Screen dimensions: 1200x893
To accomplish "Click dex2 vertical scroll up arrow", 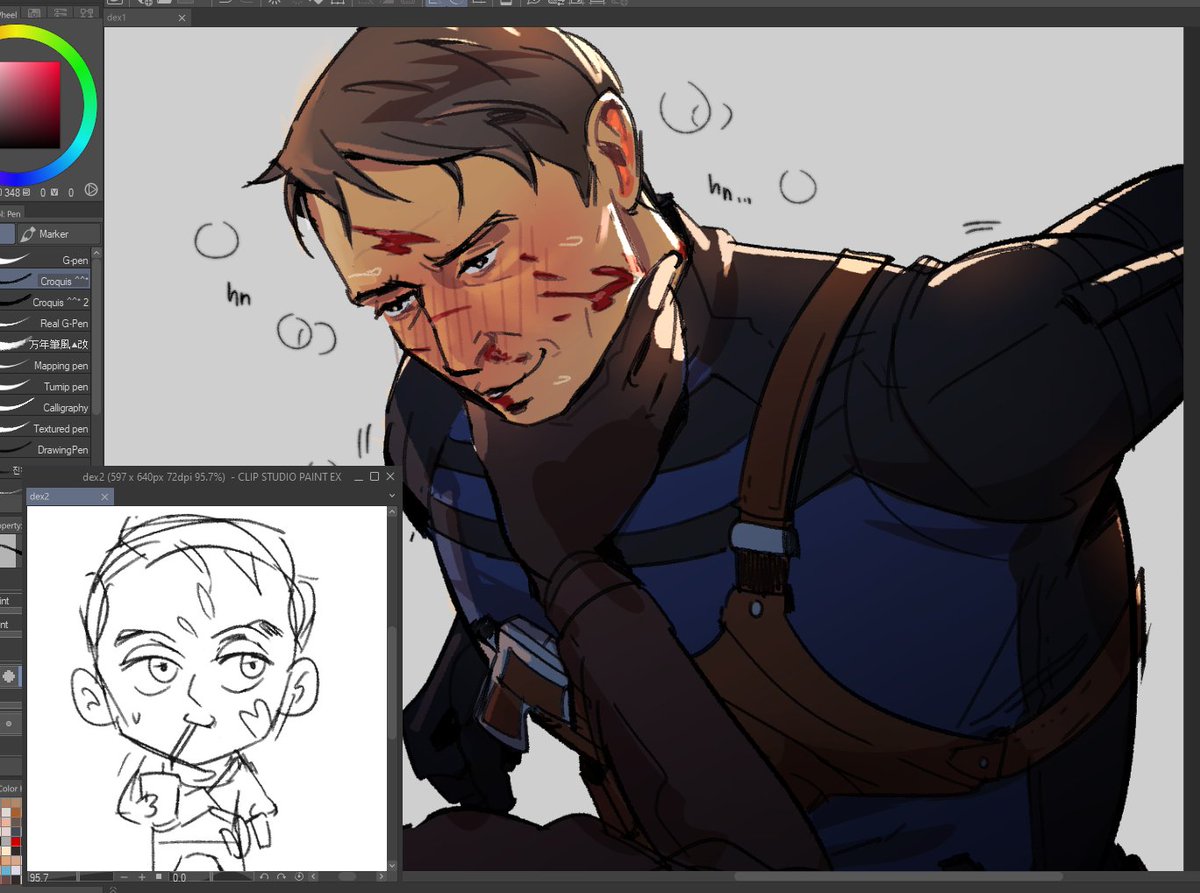I will (x=392, y=511).
